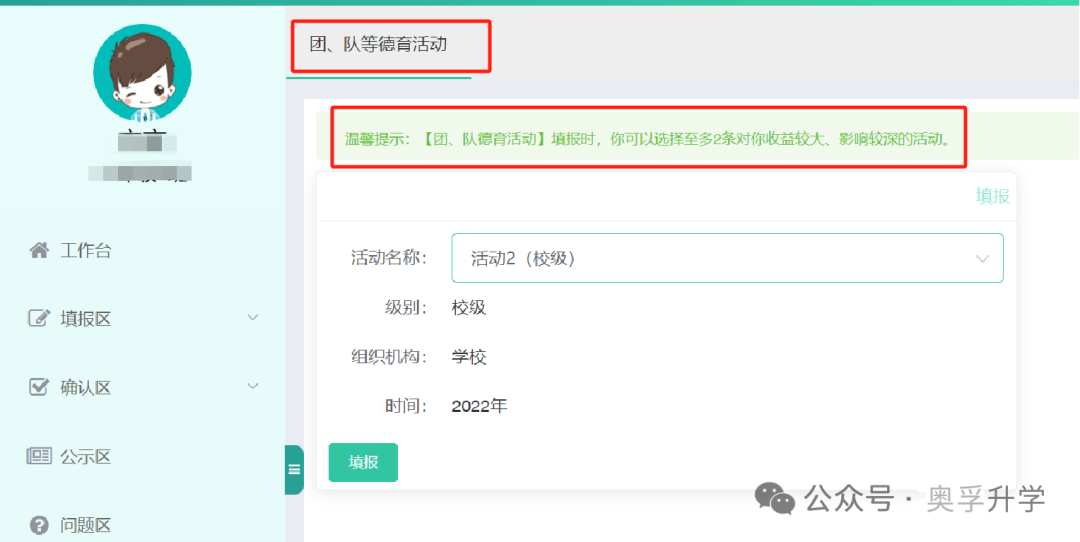Click the 级别 value 校级

pos(469,307)
